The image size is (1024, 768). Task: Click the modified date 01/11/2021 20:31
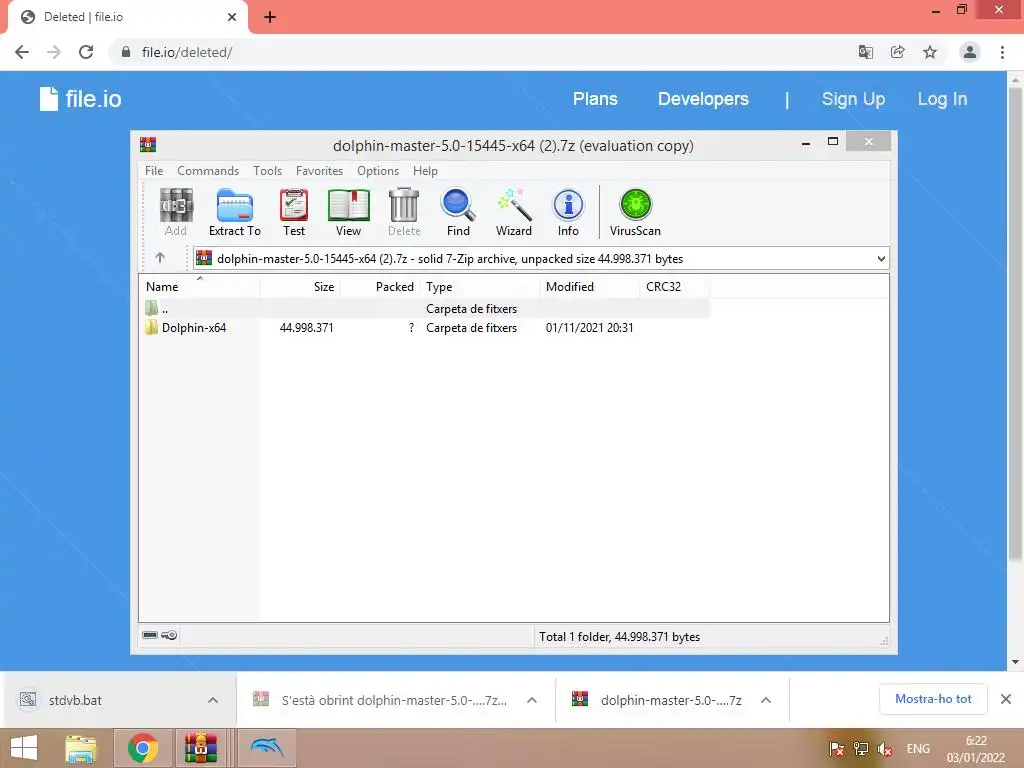coord(589,328)
